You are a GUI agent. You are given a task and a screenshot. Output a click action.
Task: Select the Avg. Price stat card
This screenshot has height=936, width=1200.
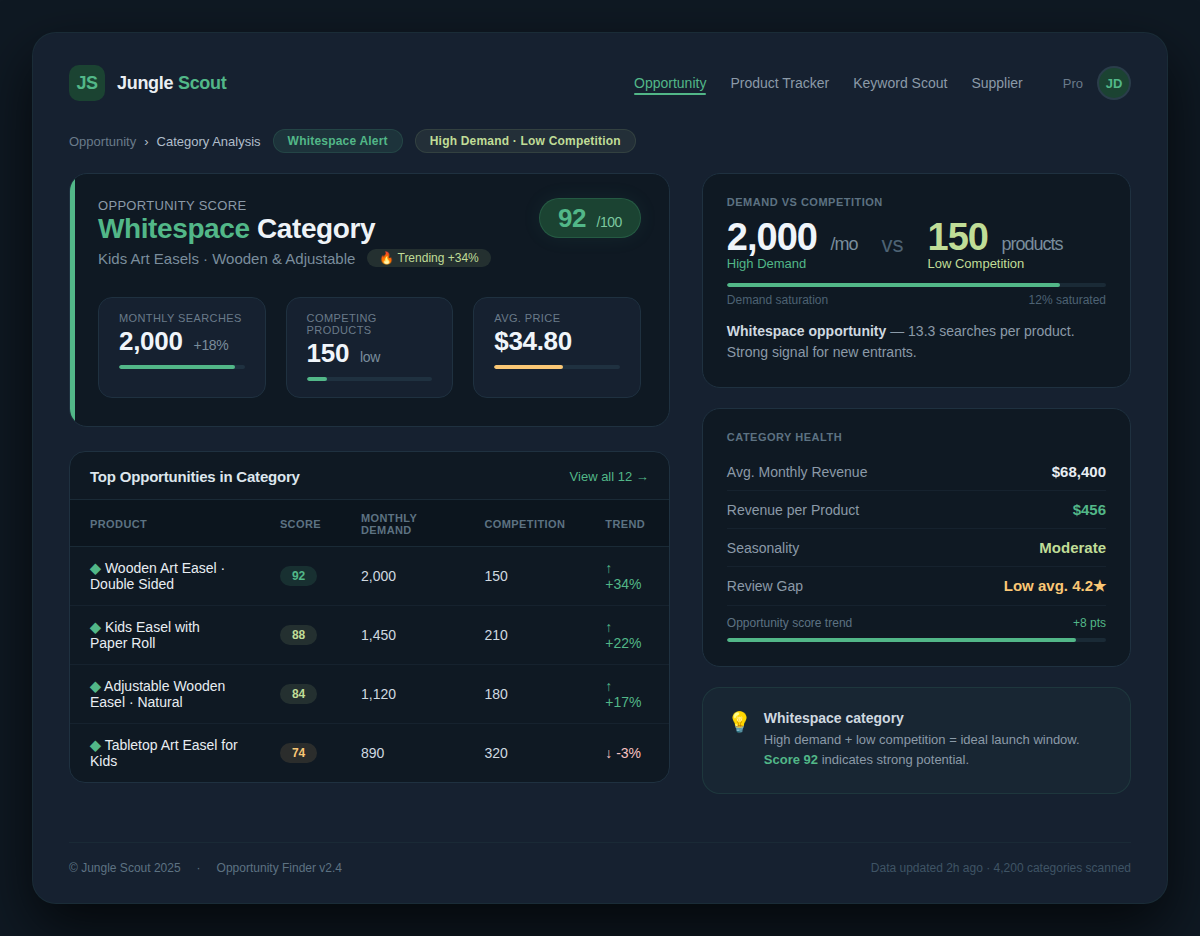pyautogui.click(x=557, y=347)
